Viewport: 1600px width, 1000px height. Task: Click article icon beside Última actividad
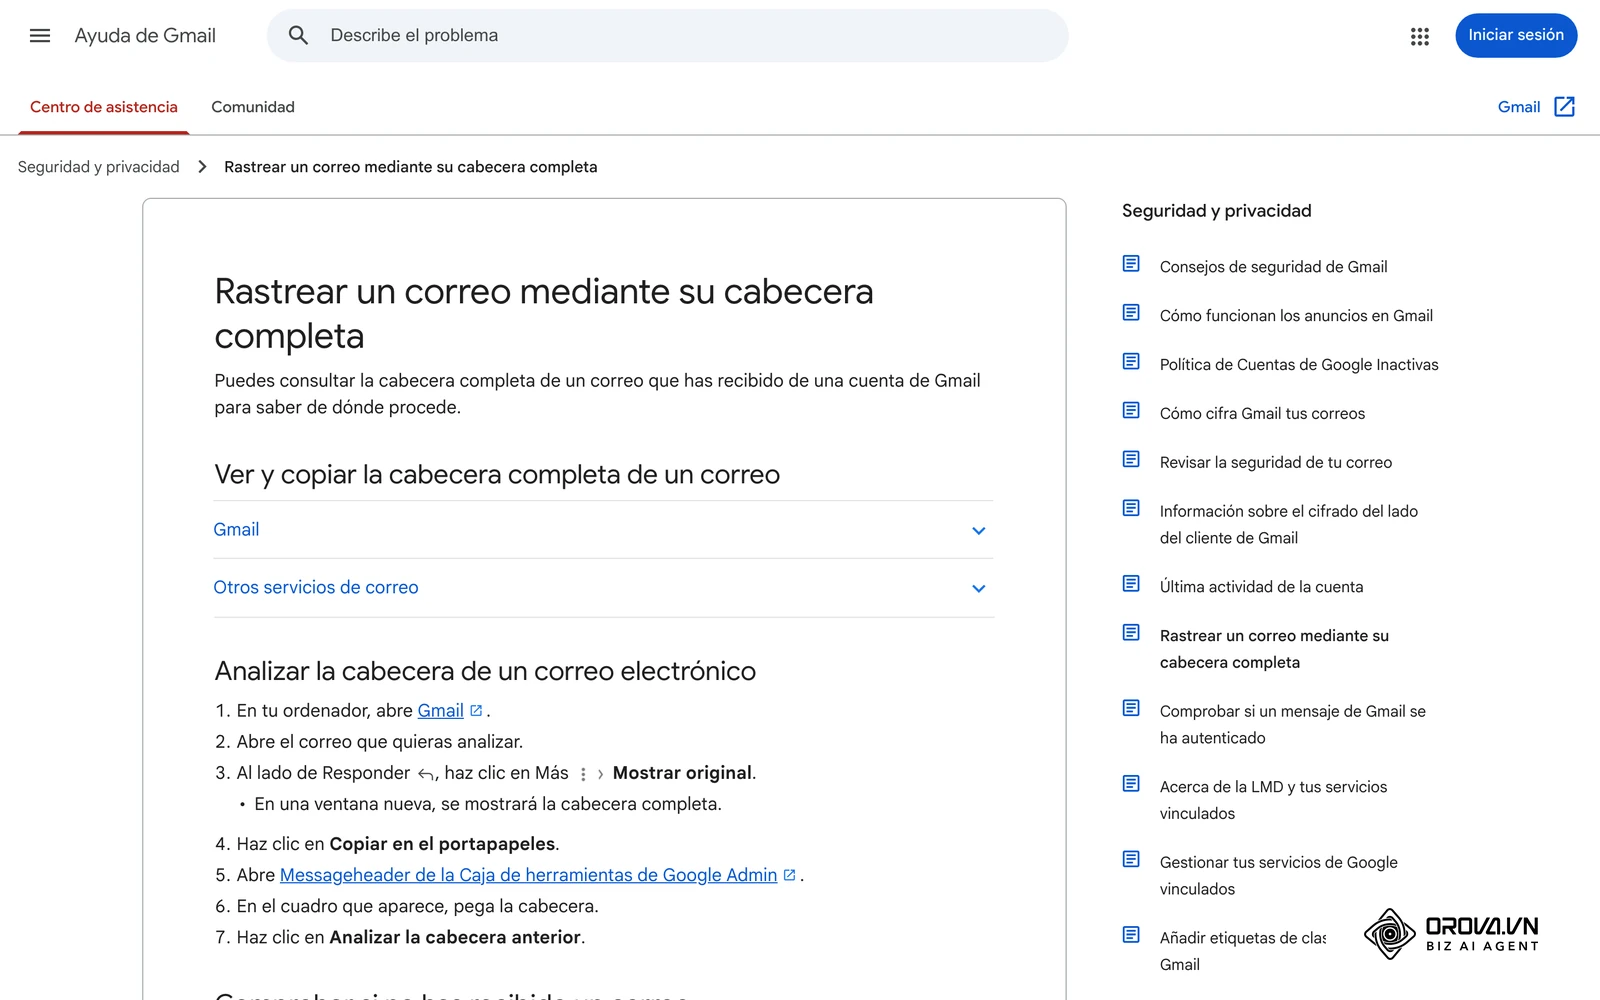coord(1131,584)
